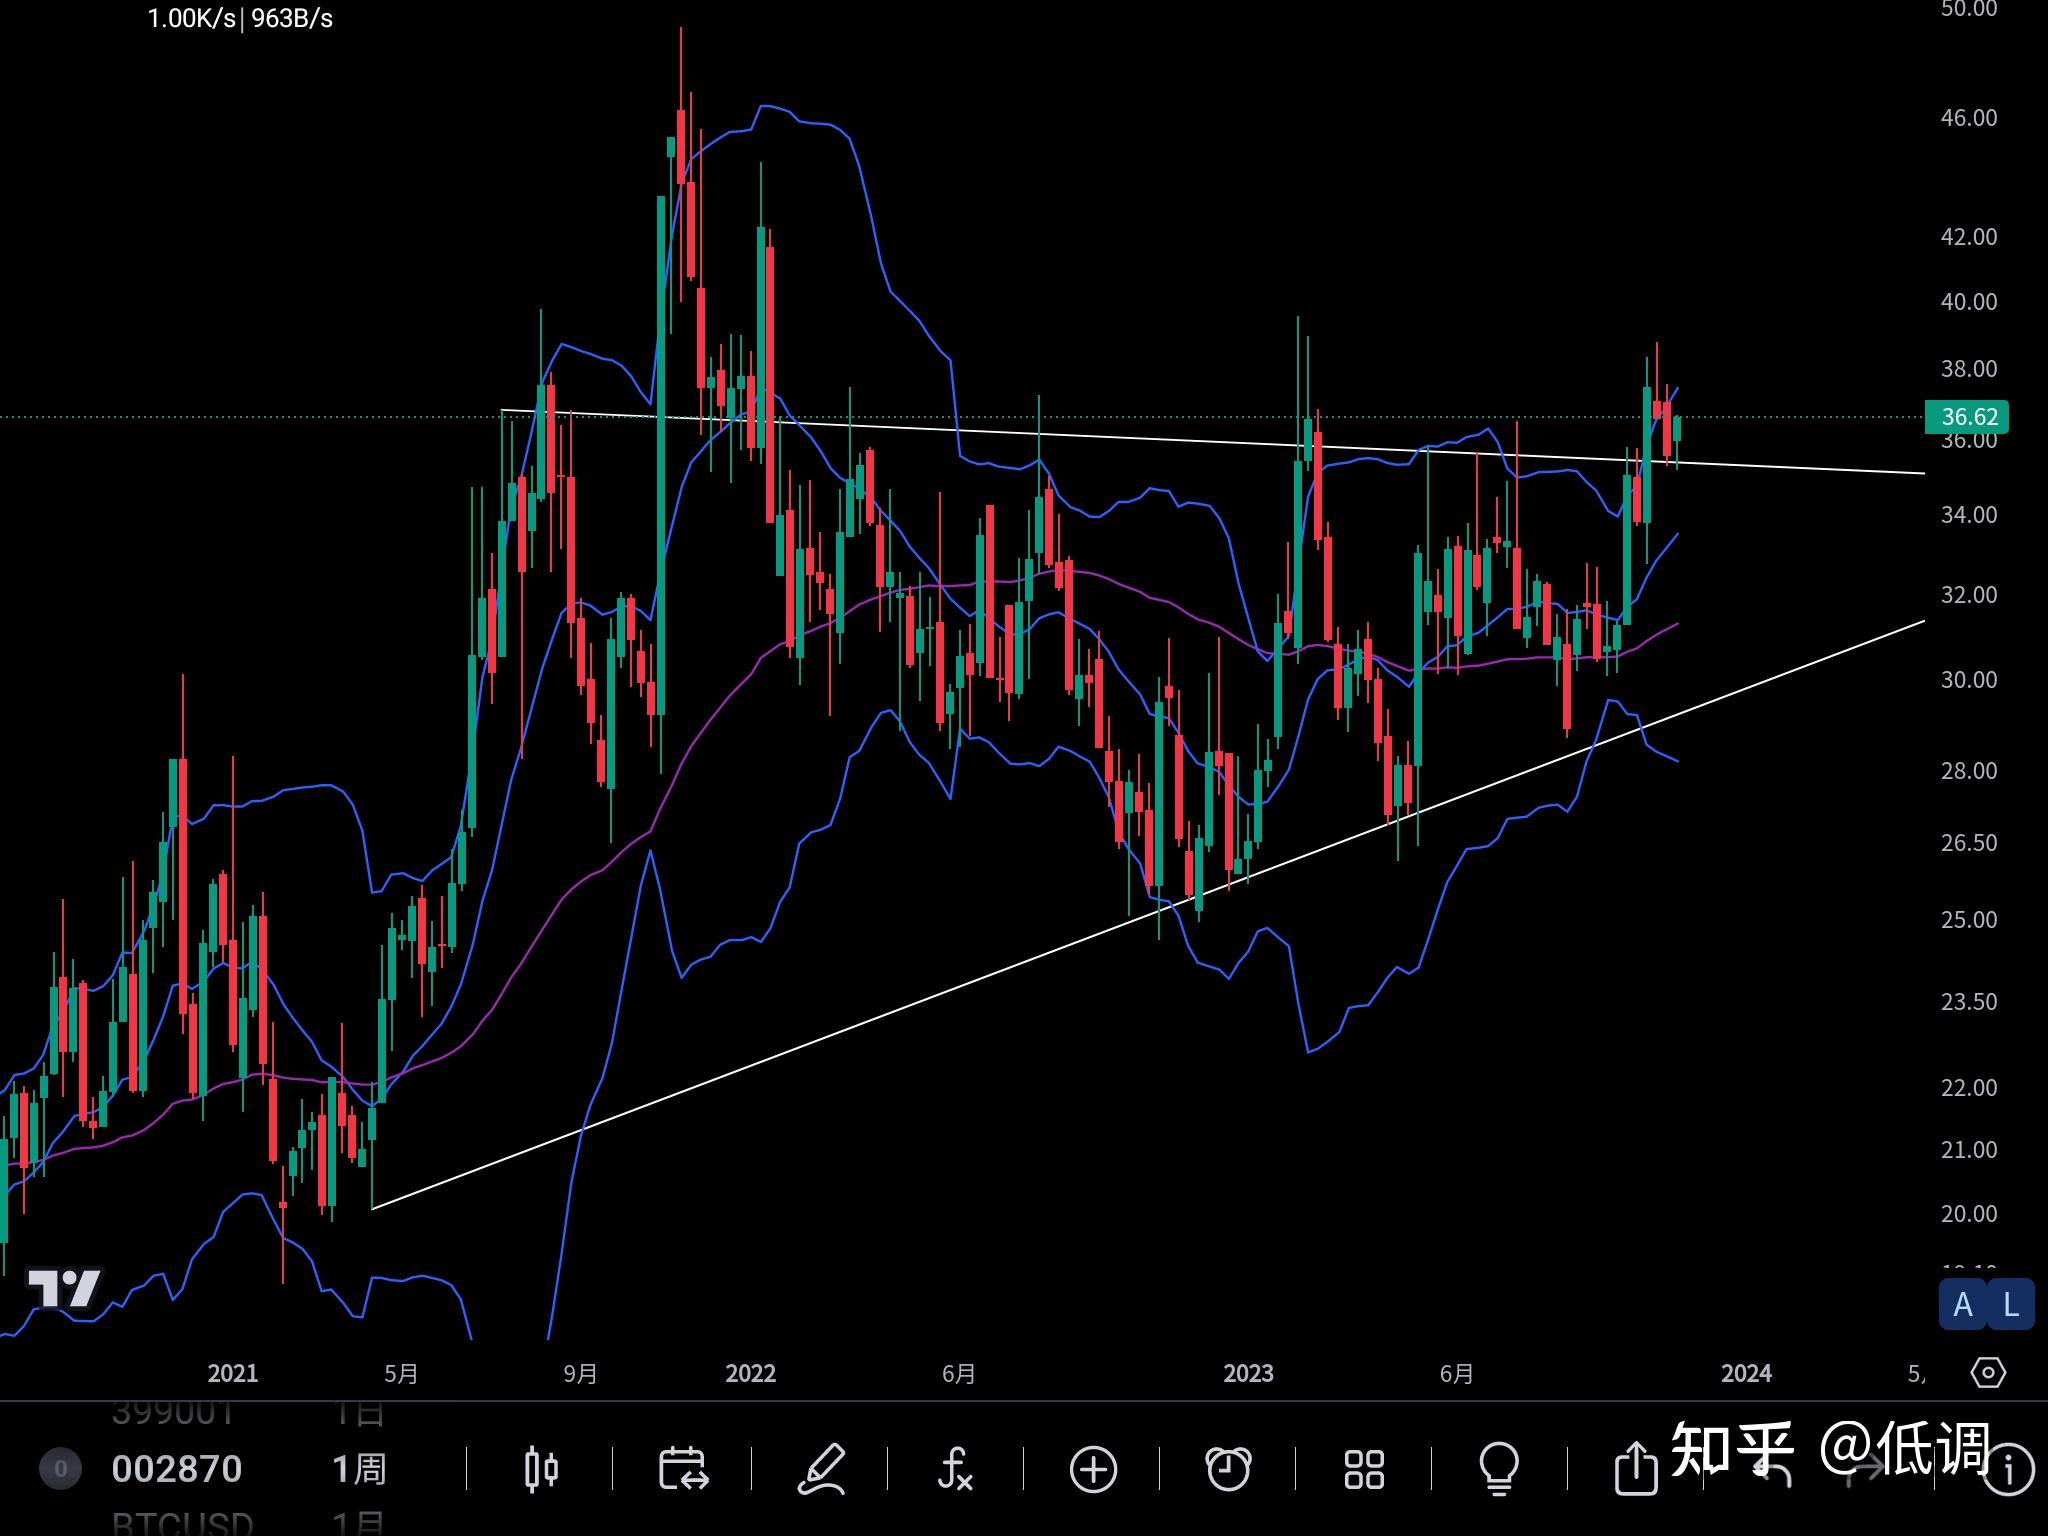Tap the round 0 badge beside 002870
The image size is (2048, 1536).
(60, 1469)
